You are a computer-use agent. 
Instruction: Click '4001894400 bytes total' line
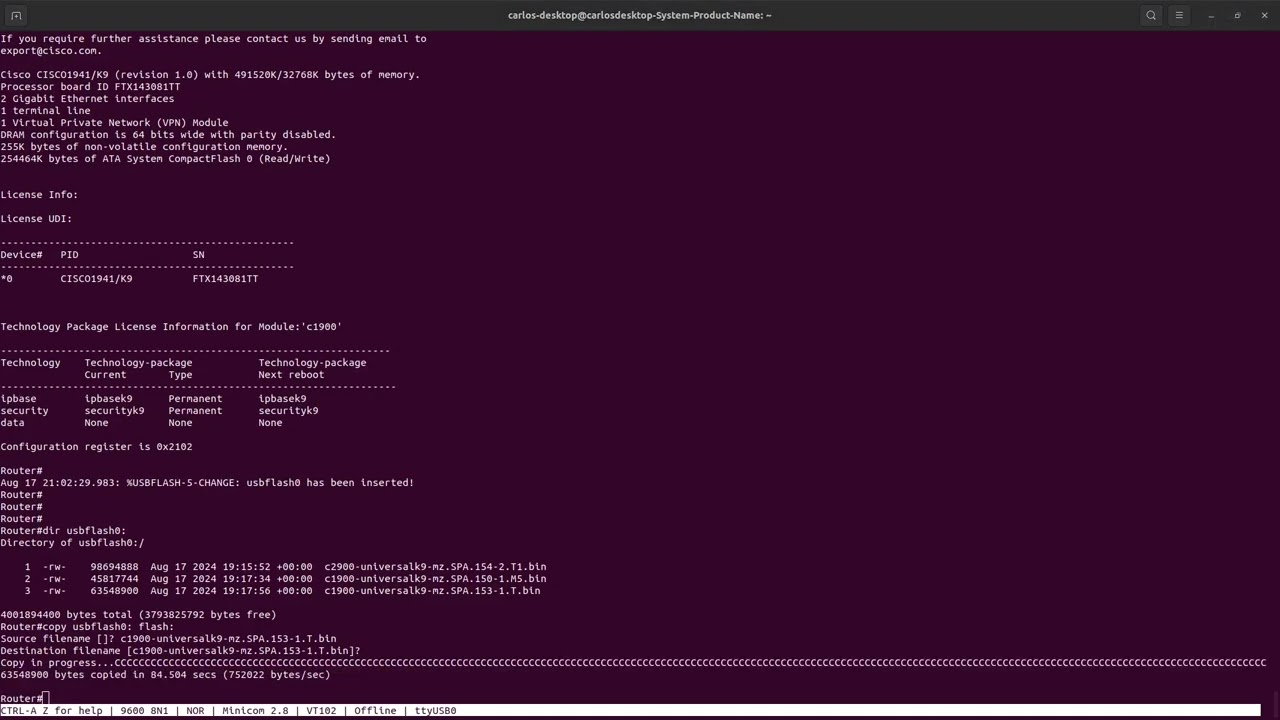tap(138, 615)
